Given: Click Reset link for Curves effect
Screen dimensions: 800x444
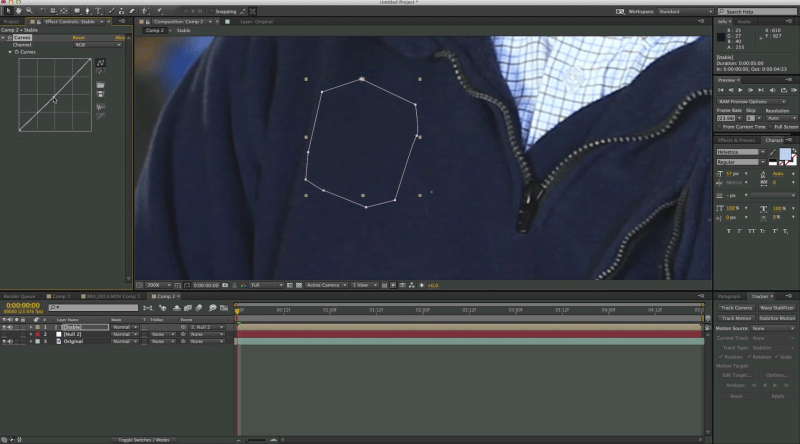Looking at the screenshot, I should [78, 38].
